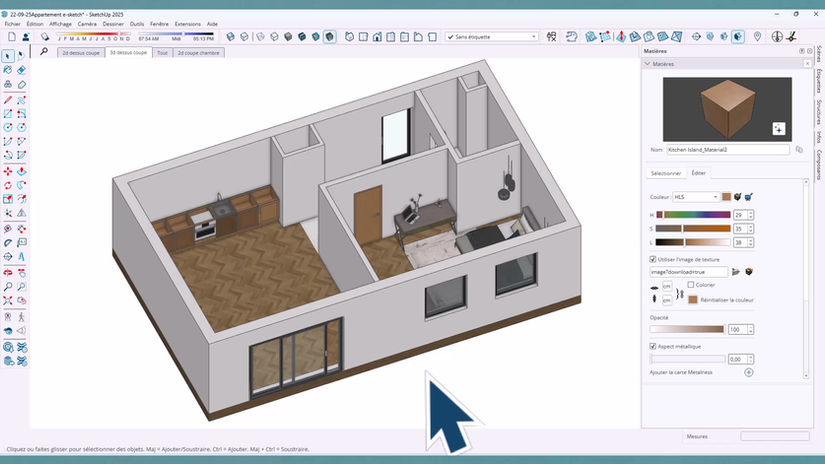Adjust the L lightness stepper
Image resolution: width=825 pixels, height=464 pixels.
pos(751,243)
